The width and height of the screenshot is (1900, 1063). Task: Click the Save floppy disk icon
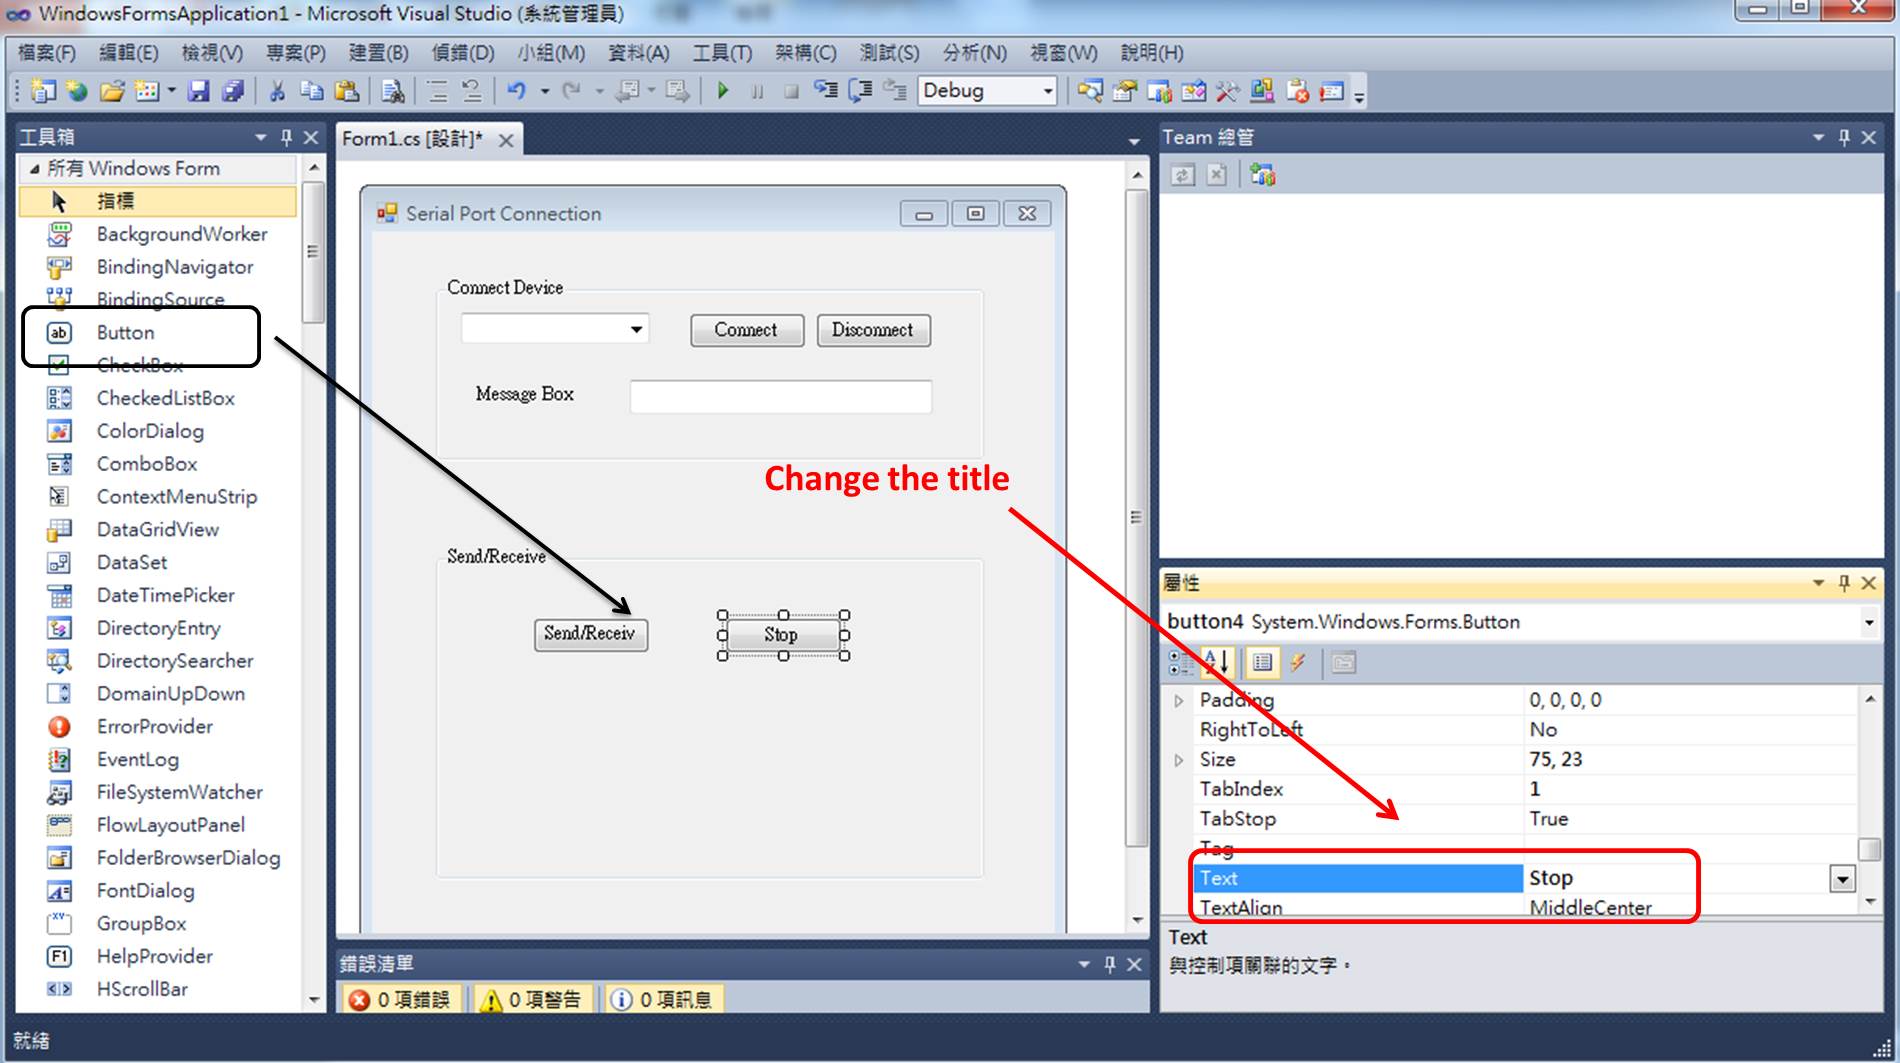tap(199, 91)
